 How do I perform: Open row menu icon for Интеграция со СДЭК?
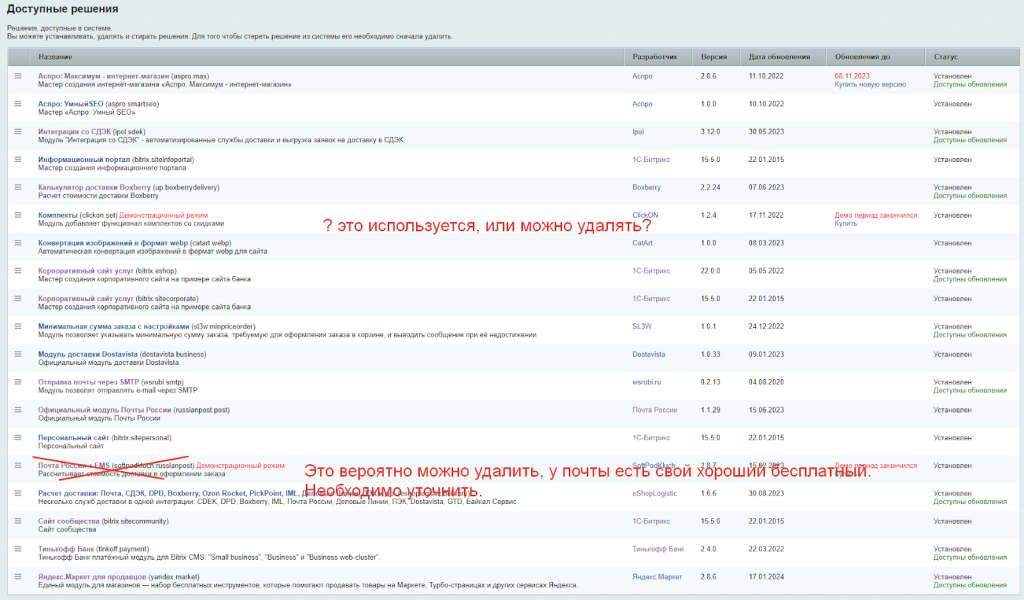click(18, 131)
